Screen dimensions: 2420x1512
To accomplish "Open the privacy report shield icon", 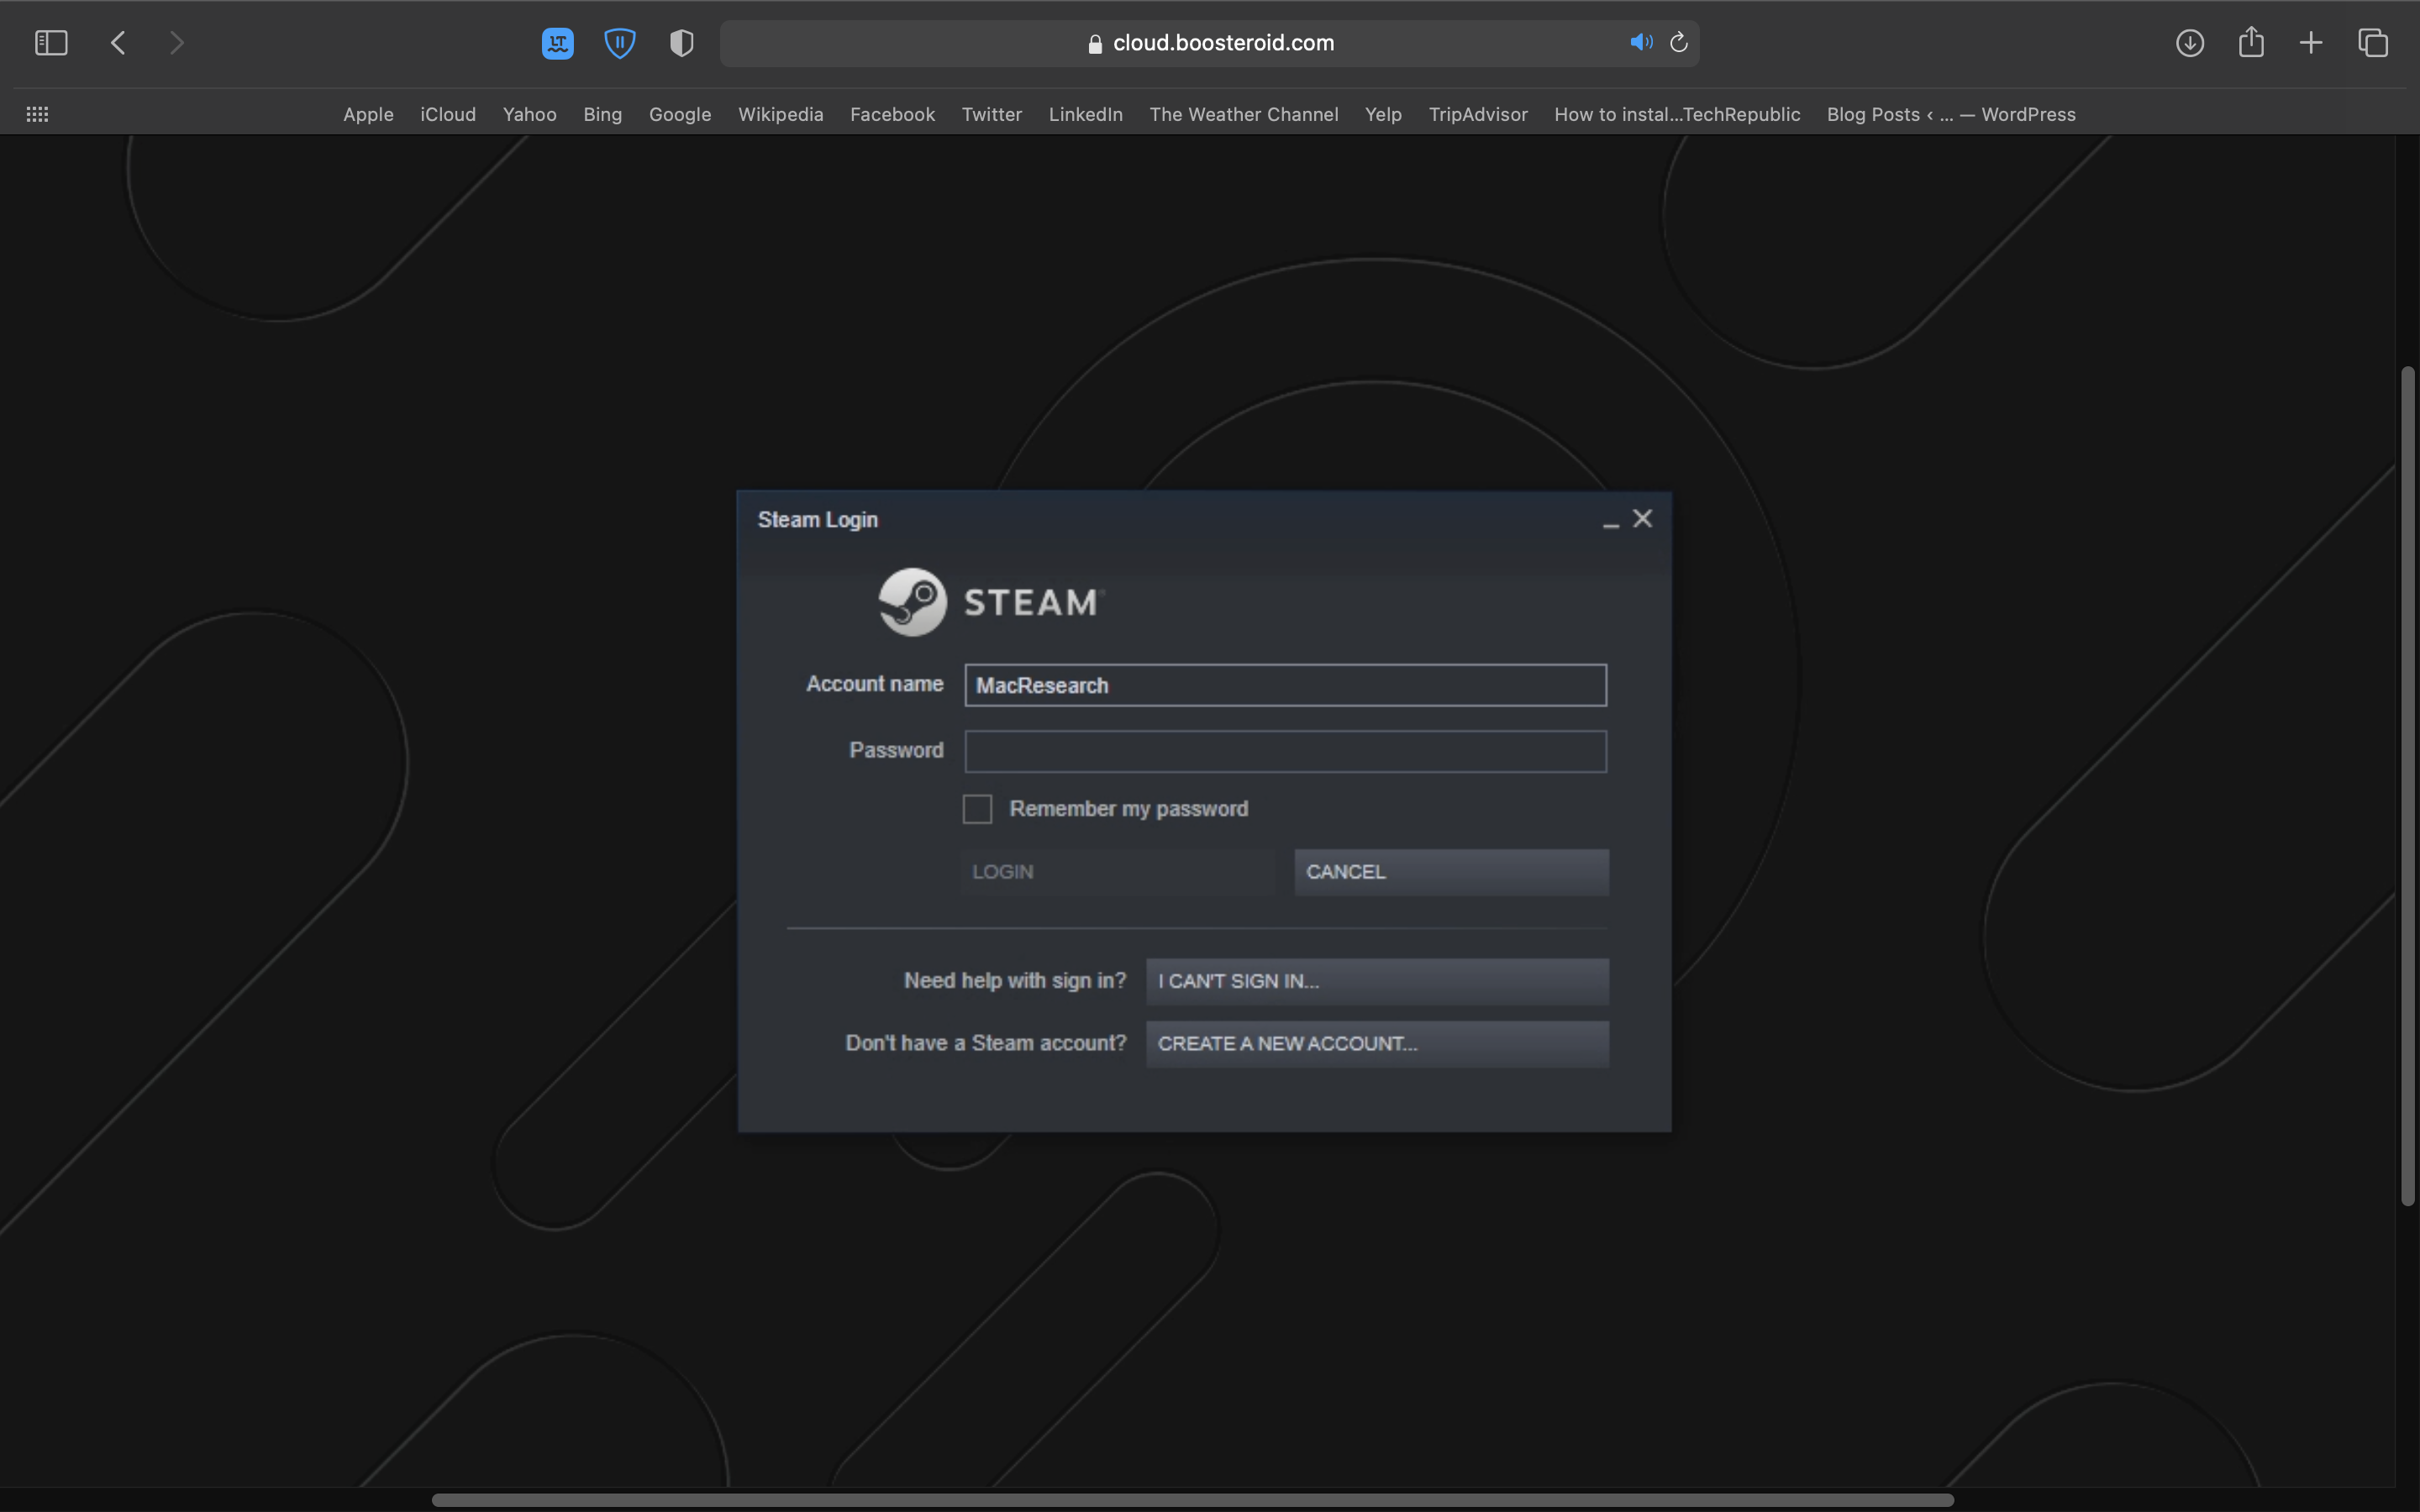I will (682, 43).
